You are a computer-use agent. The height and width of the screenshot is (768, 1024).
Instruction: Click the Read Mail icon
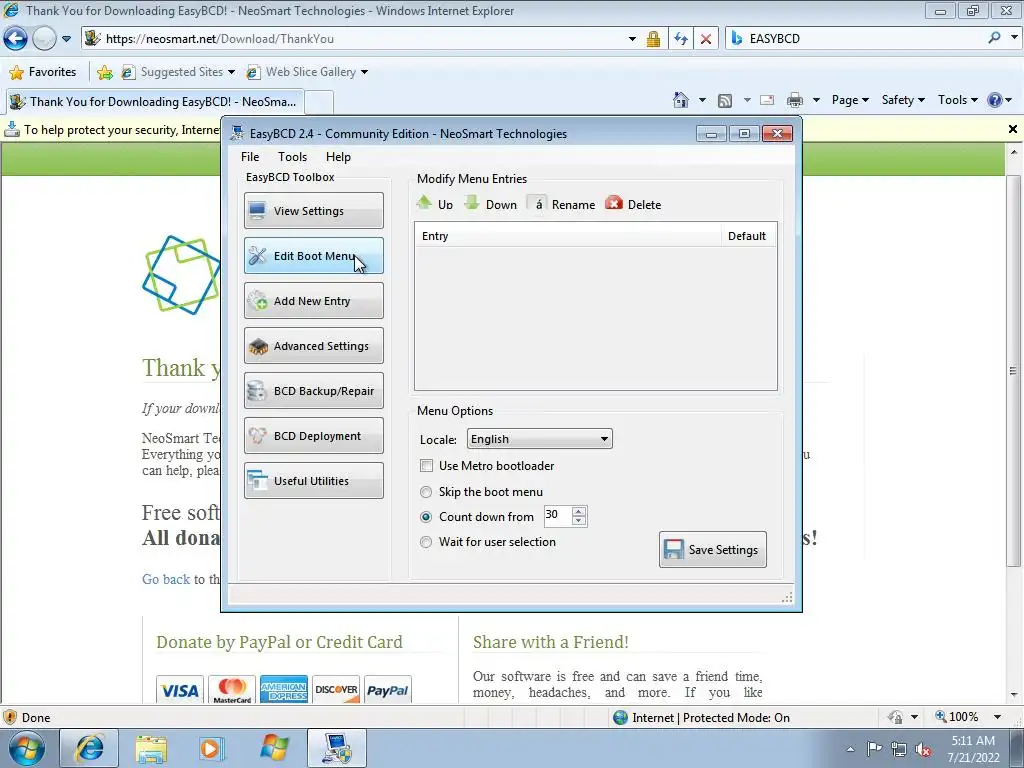(x=767, y=100)
